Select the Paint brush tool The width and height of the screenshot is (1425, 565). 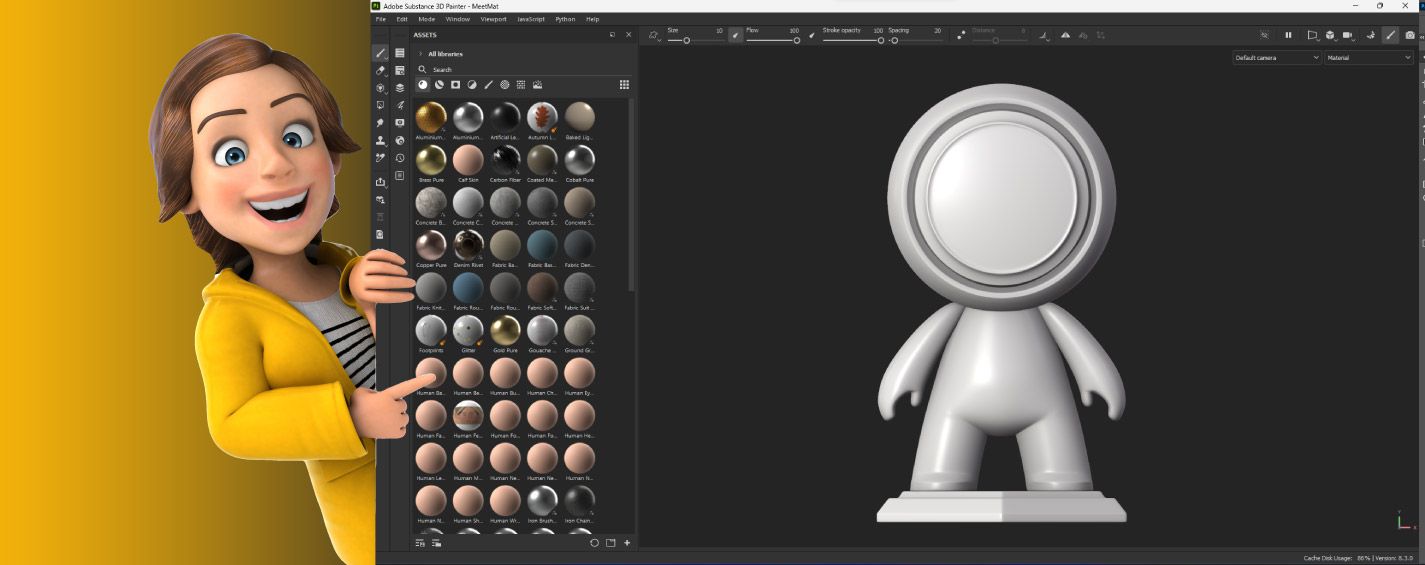[380, 53]
